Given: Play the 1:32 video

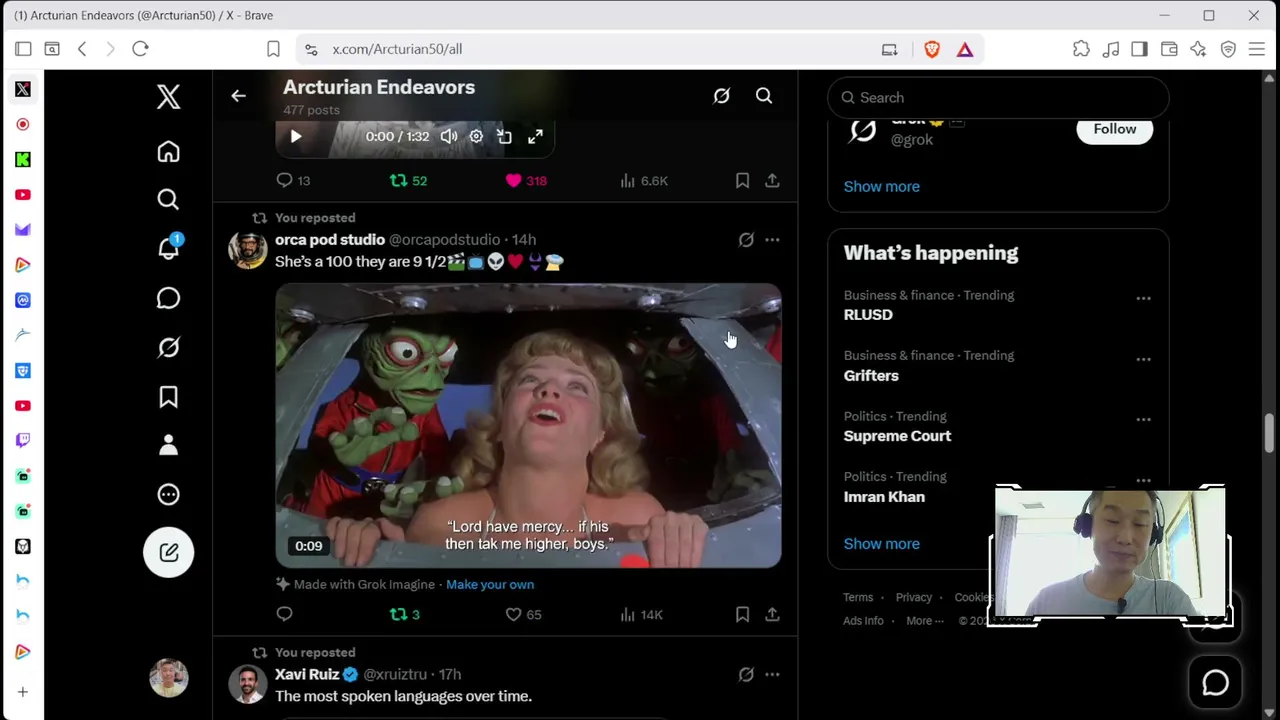Looking at the screenshot, I should click(296, 137).
